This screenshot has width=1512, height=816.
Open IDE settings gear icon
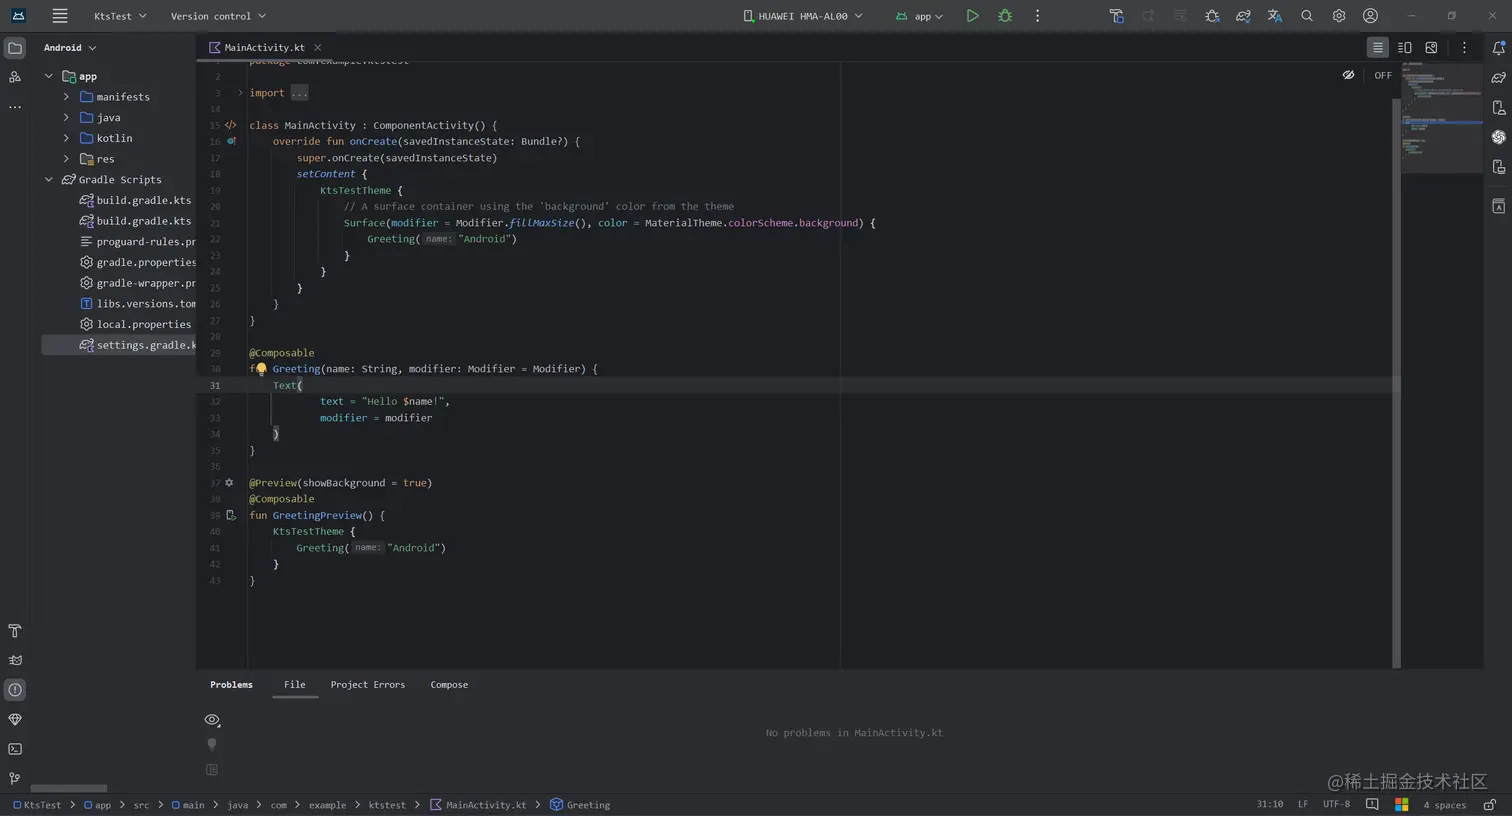tap(1338, 16)
